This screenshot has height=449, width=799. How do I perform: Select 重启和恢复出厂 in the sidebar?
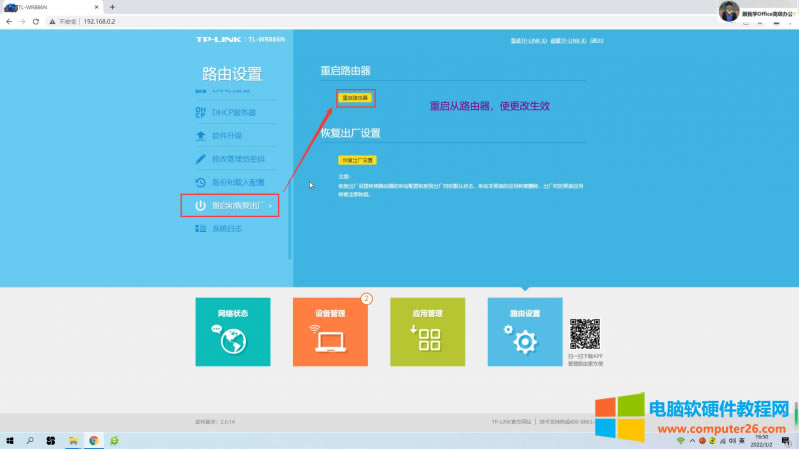(230, 205)
